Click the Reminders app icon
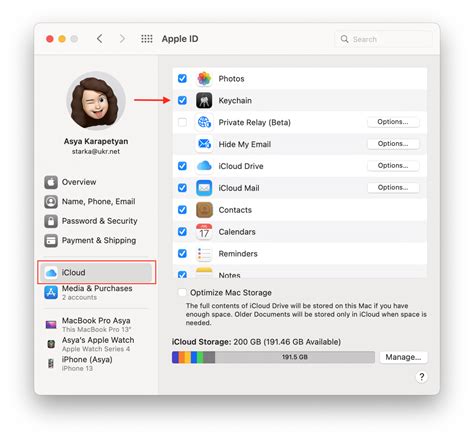 click(x=204, y=254)
